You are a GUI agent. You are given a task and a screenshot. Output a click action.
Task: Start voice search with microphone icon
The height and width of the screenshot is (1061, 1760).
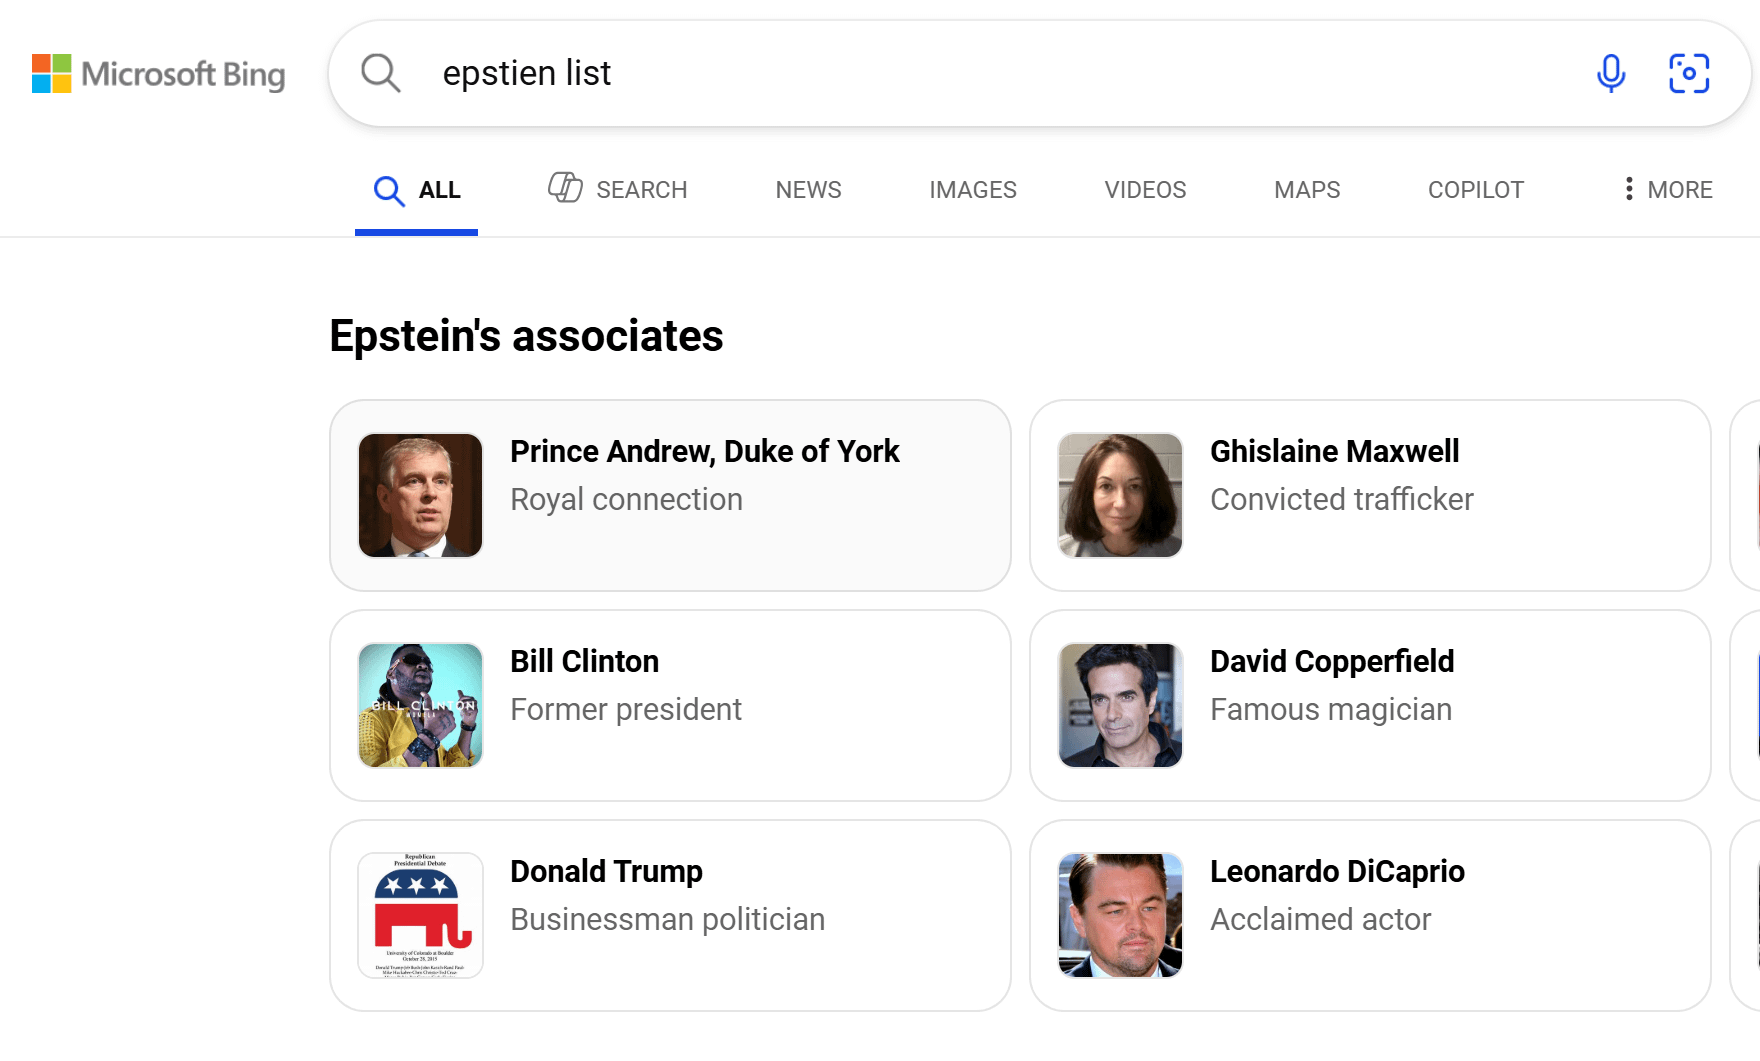1611,73
